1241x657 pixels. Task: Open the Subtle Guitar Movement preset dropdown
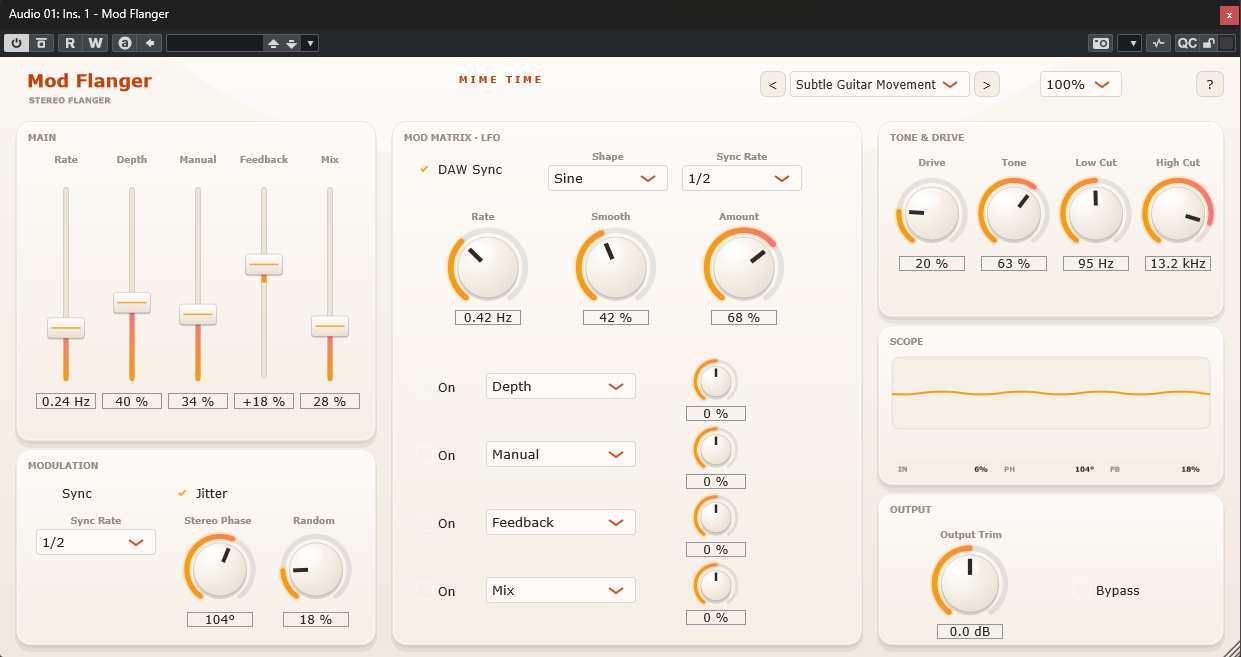click(880, 84)
